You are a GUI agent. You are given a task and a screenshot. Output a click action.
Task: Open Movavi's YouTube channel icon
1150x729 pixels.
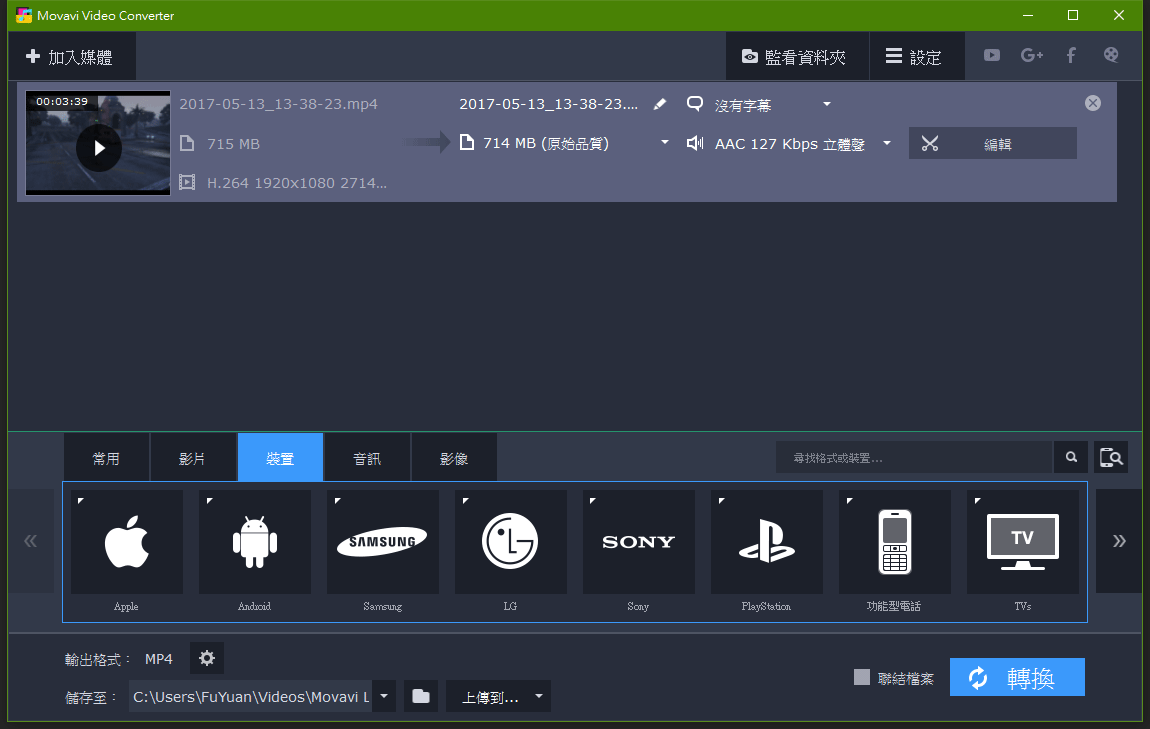click(x=991, y=56)
